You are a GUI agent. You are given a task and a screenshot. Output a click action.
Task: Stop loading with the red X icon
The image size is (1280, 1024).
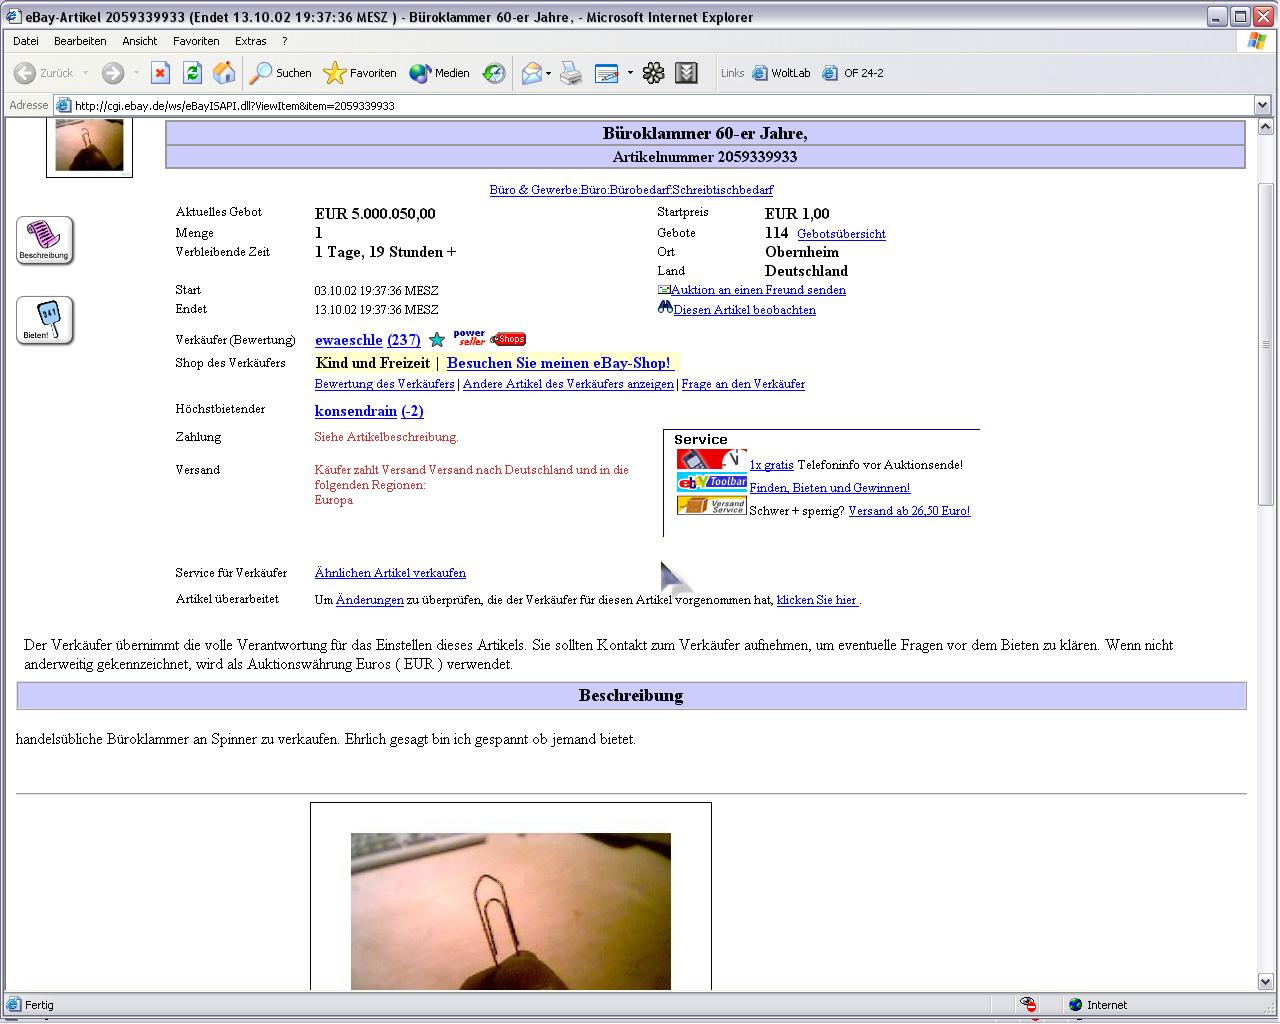click(x=160, y=73)
